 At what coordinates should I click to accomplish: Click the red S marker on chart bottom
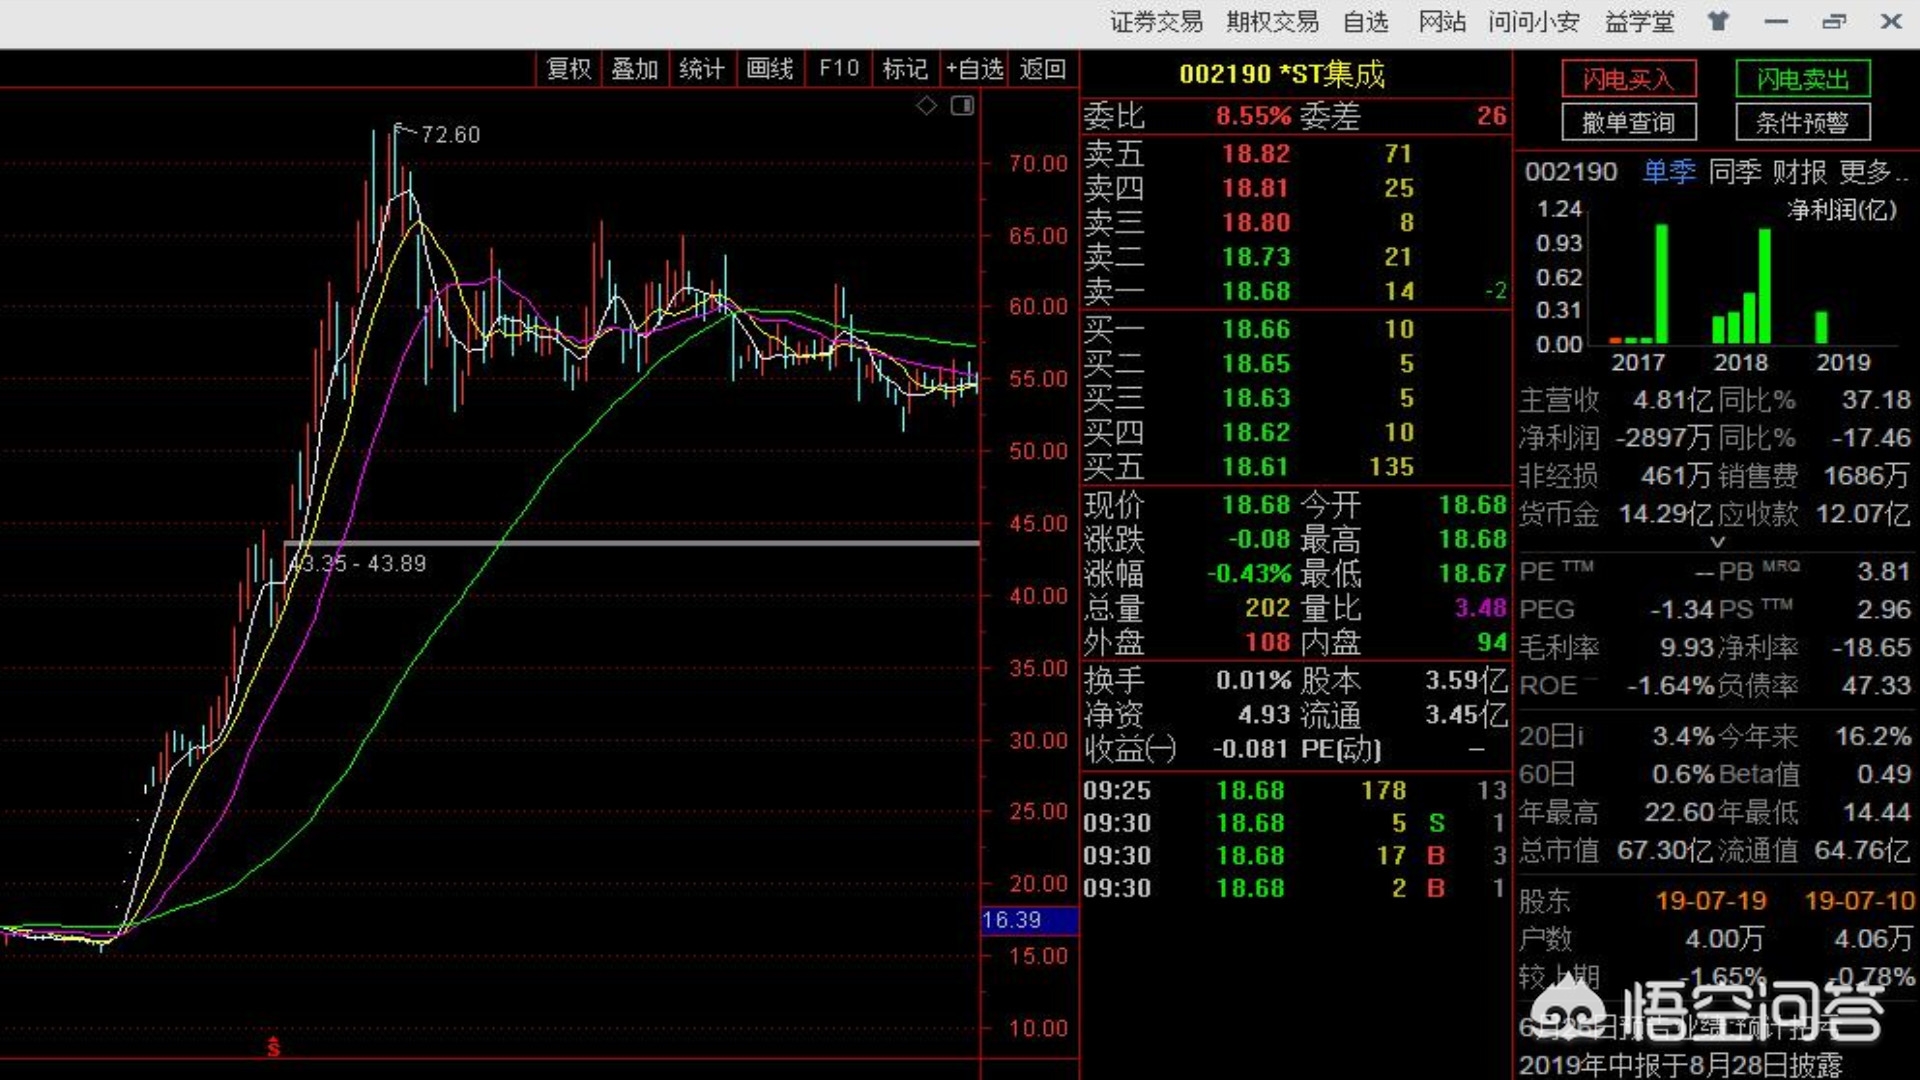pyautogui.click(x=273, y=1047)
